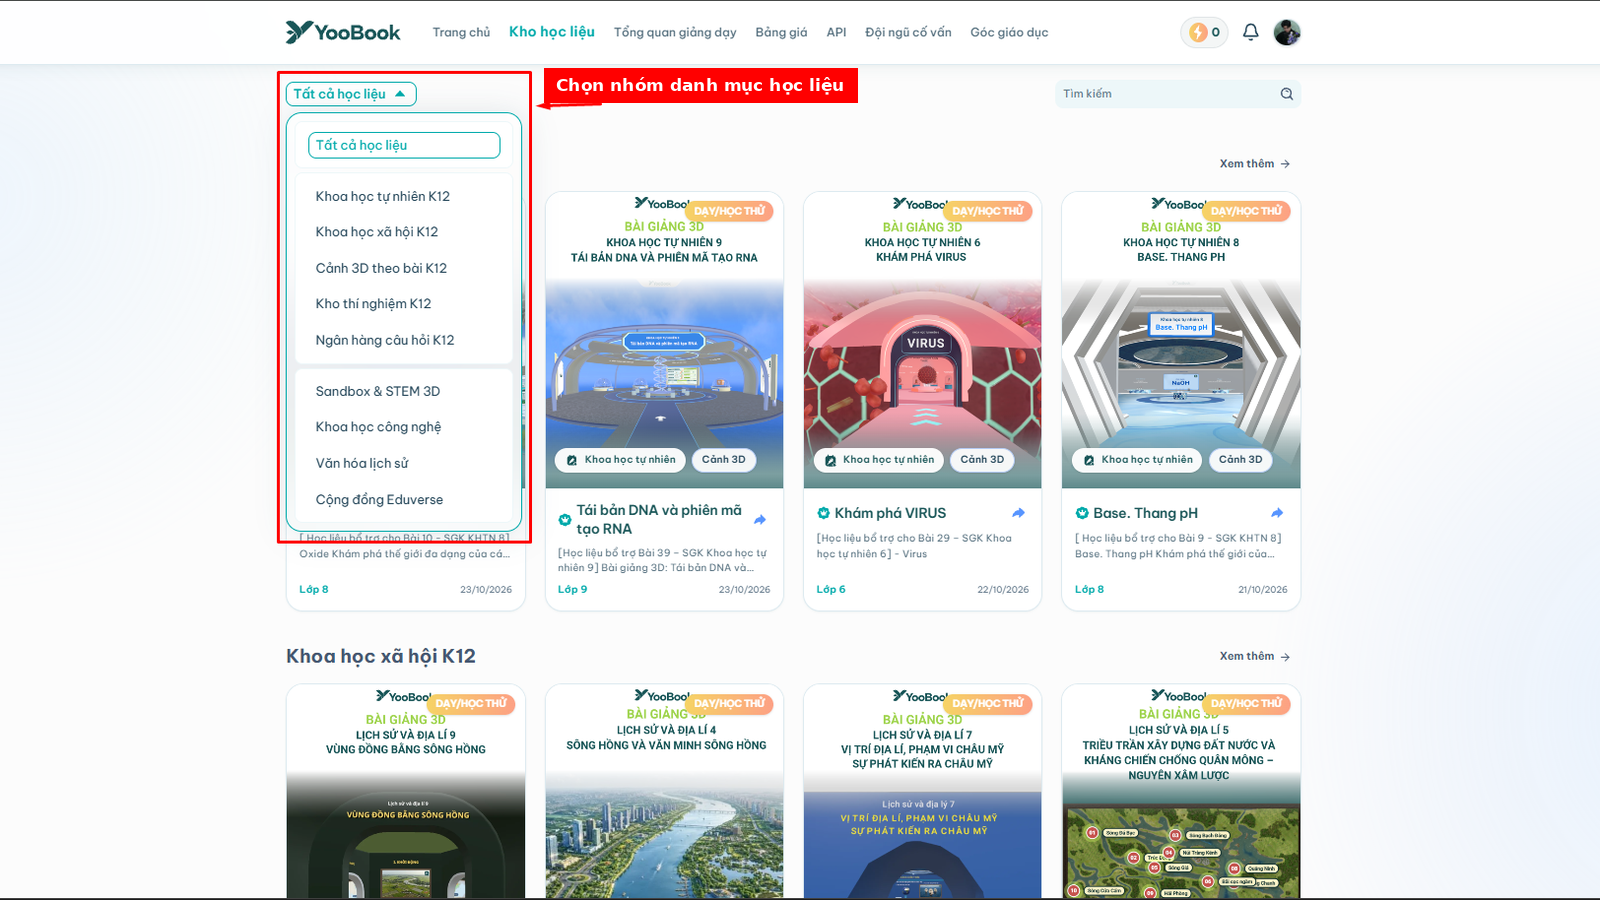Share the Base. Thang pH lesson
Image resolution: width=1600 pixels, height=900 pixels.
pyautogui.click(x=1277, y=513)
